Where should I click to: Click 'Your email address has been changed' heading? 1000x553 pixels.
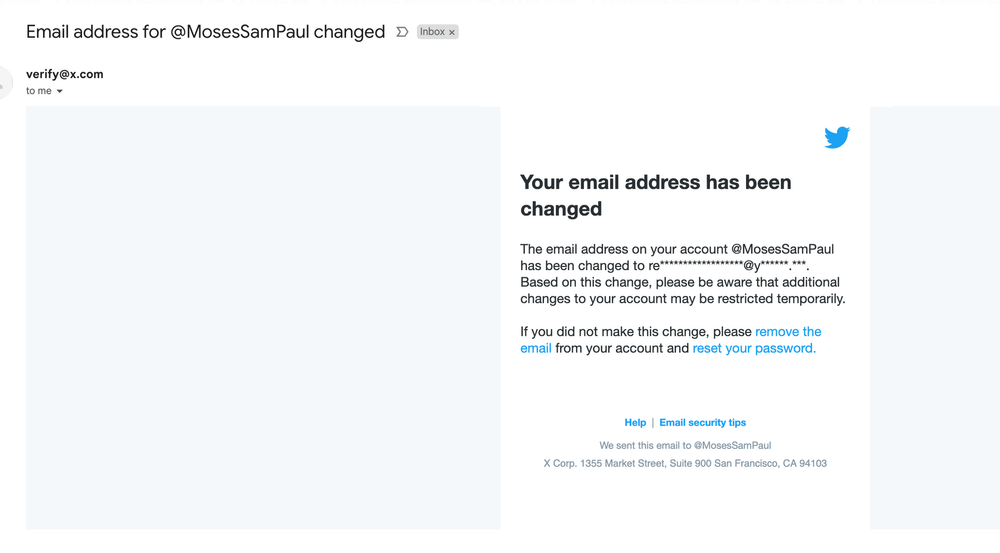tap(656, 195)
